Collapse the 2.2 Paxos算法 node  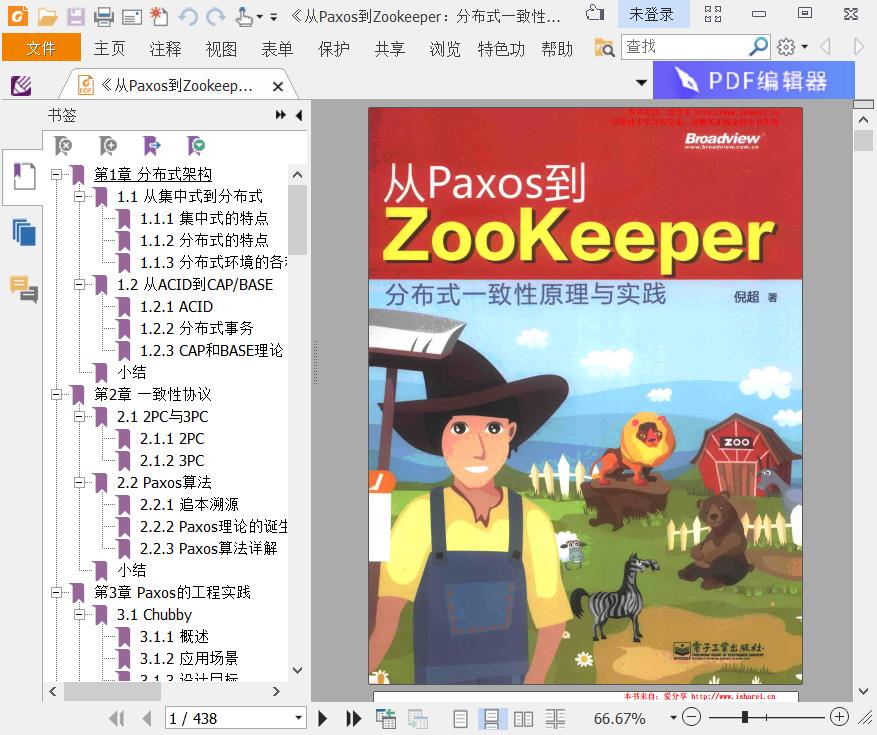(80, 482)
